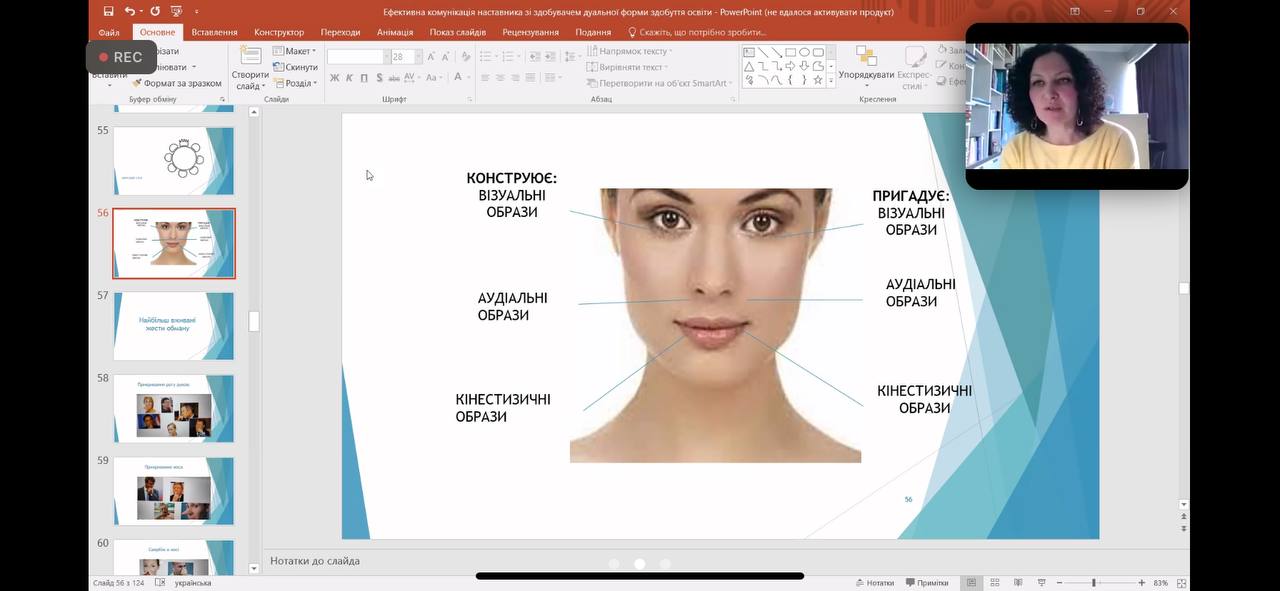1280x591 pixels.
Task: Click the Undo arrow icon
Action: point(131,12)
